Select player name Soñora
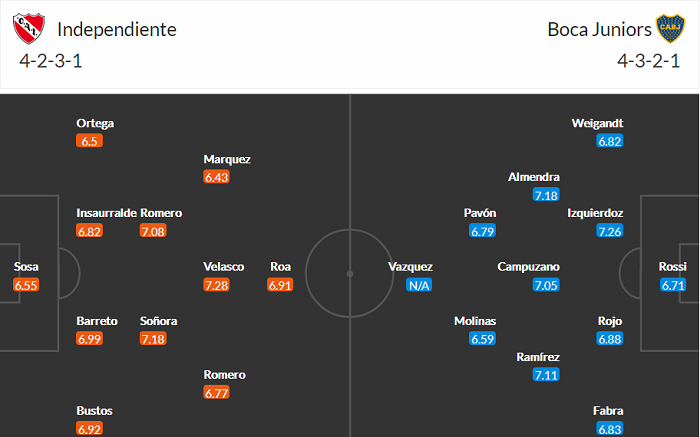This screenshot has height=437, width=700. (x=159, y=321)
